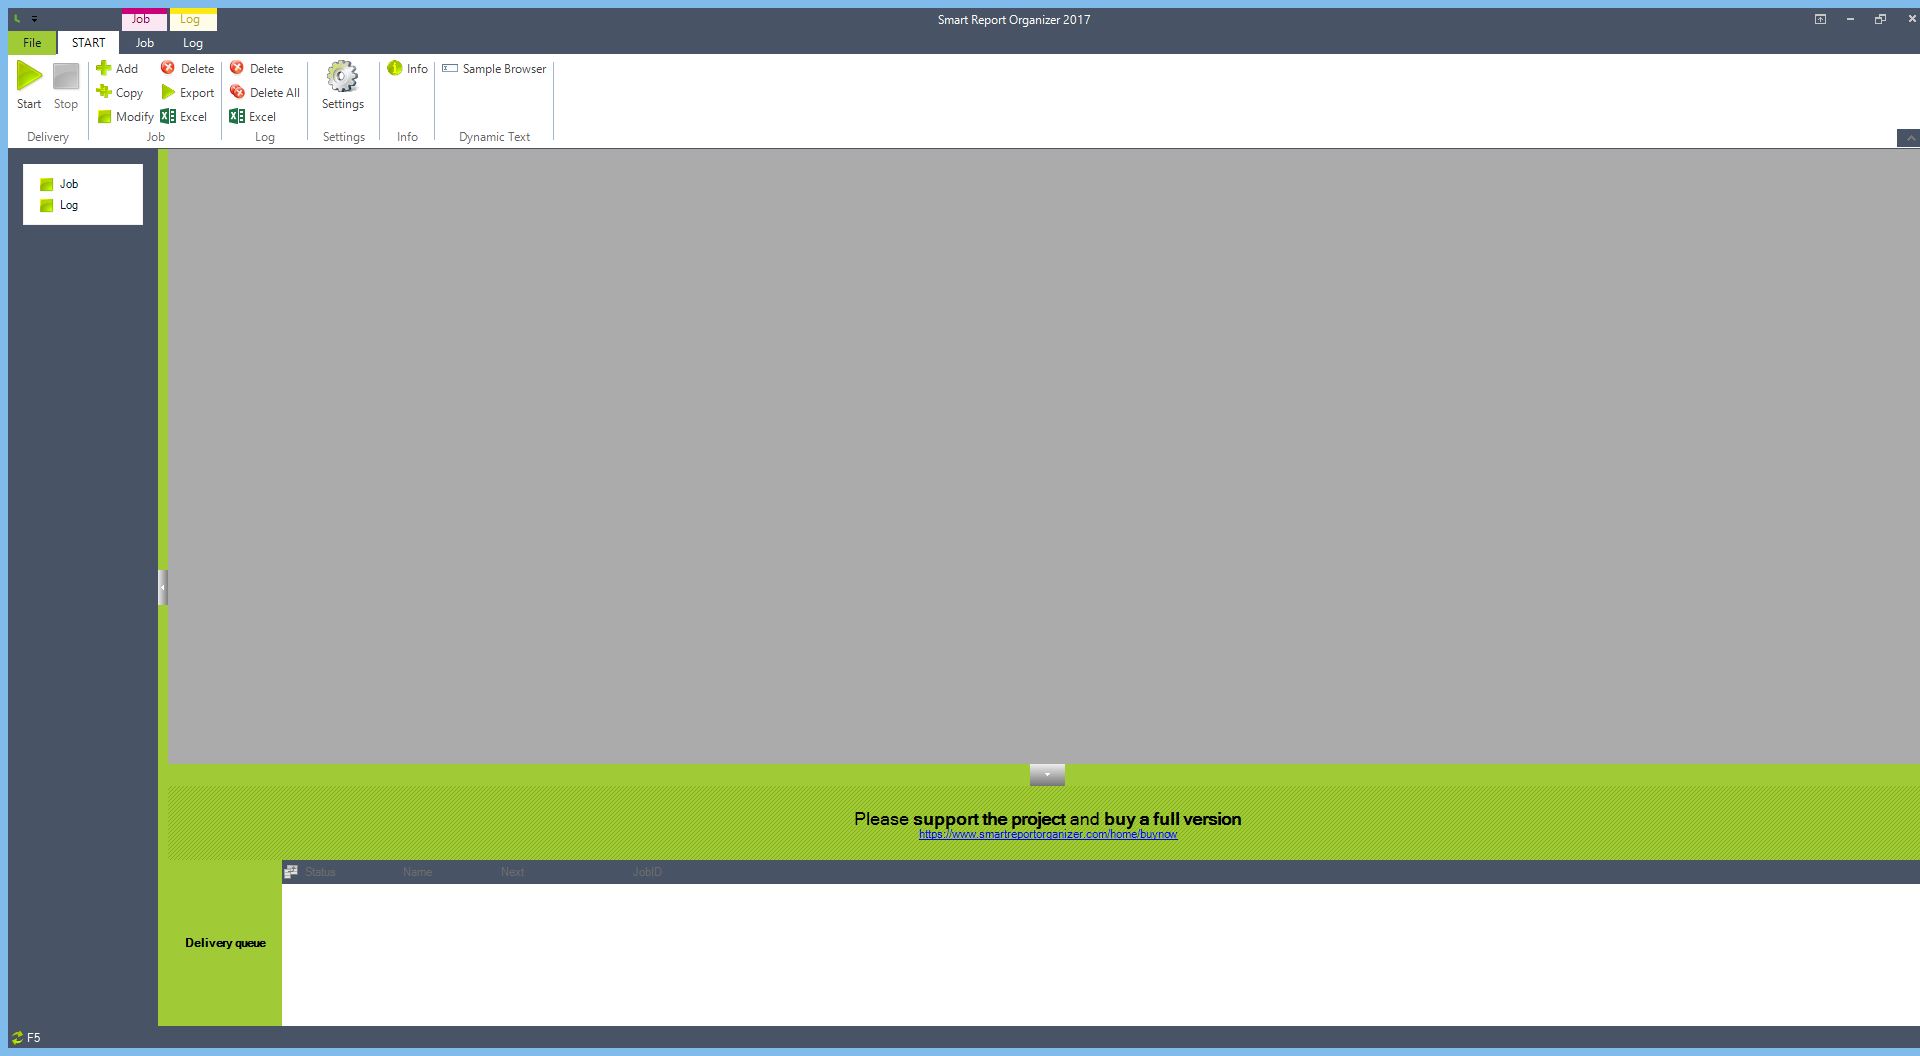1920x1056 pixels.
Task: Collapse the ribbon with the chevron arrow
Action: [x=1910, y=139]
